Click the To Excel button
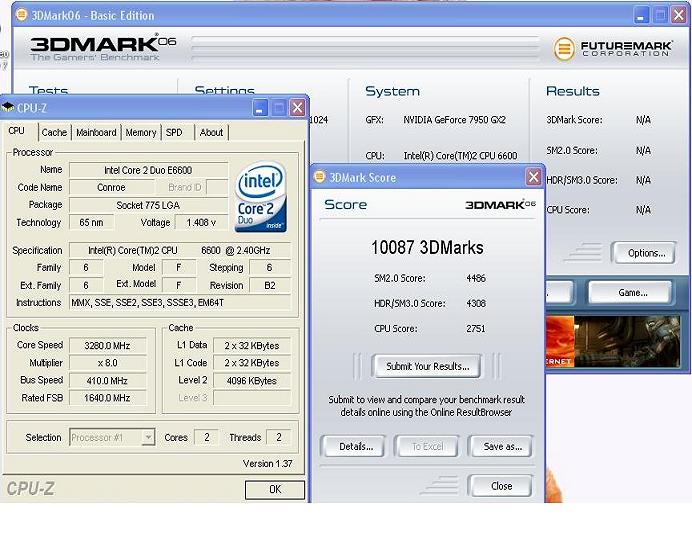This screenshot has height=540, width=692. [427, 446]
